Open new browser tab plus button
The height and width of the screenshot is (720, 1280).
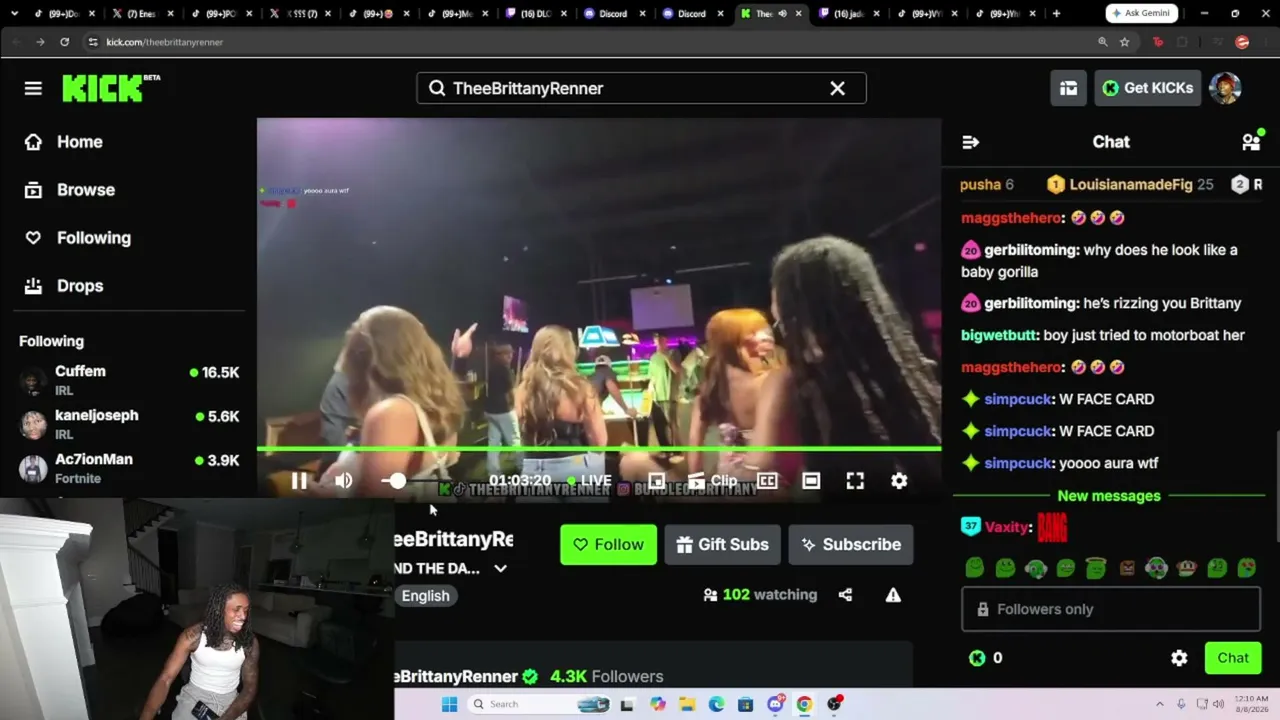click(x=1056, y=13)
